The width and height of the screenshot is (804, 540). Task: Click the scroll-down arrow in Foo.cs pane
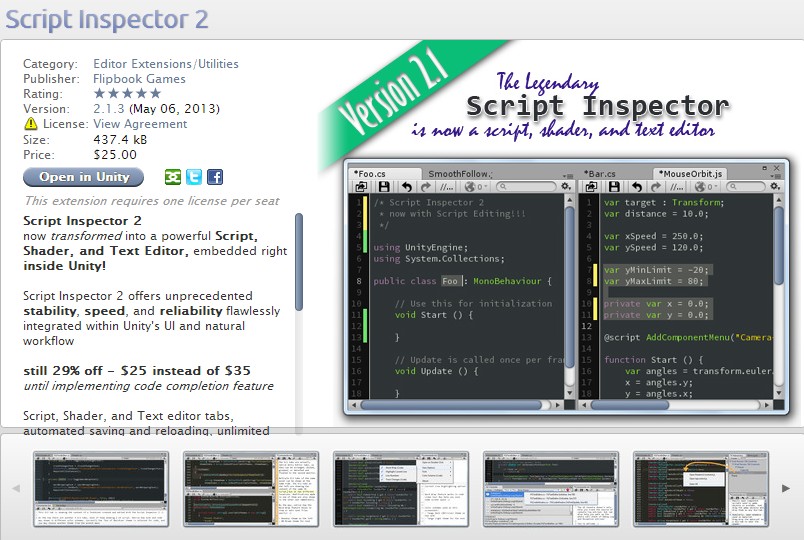569,393
